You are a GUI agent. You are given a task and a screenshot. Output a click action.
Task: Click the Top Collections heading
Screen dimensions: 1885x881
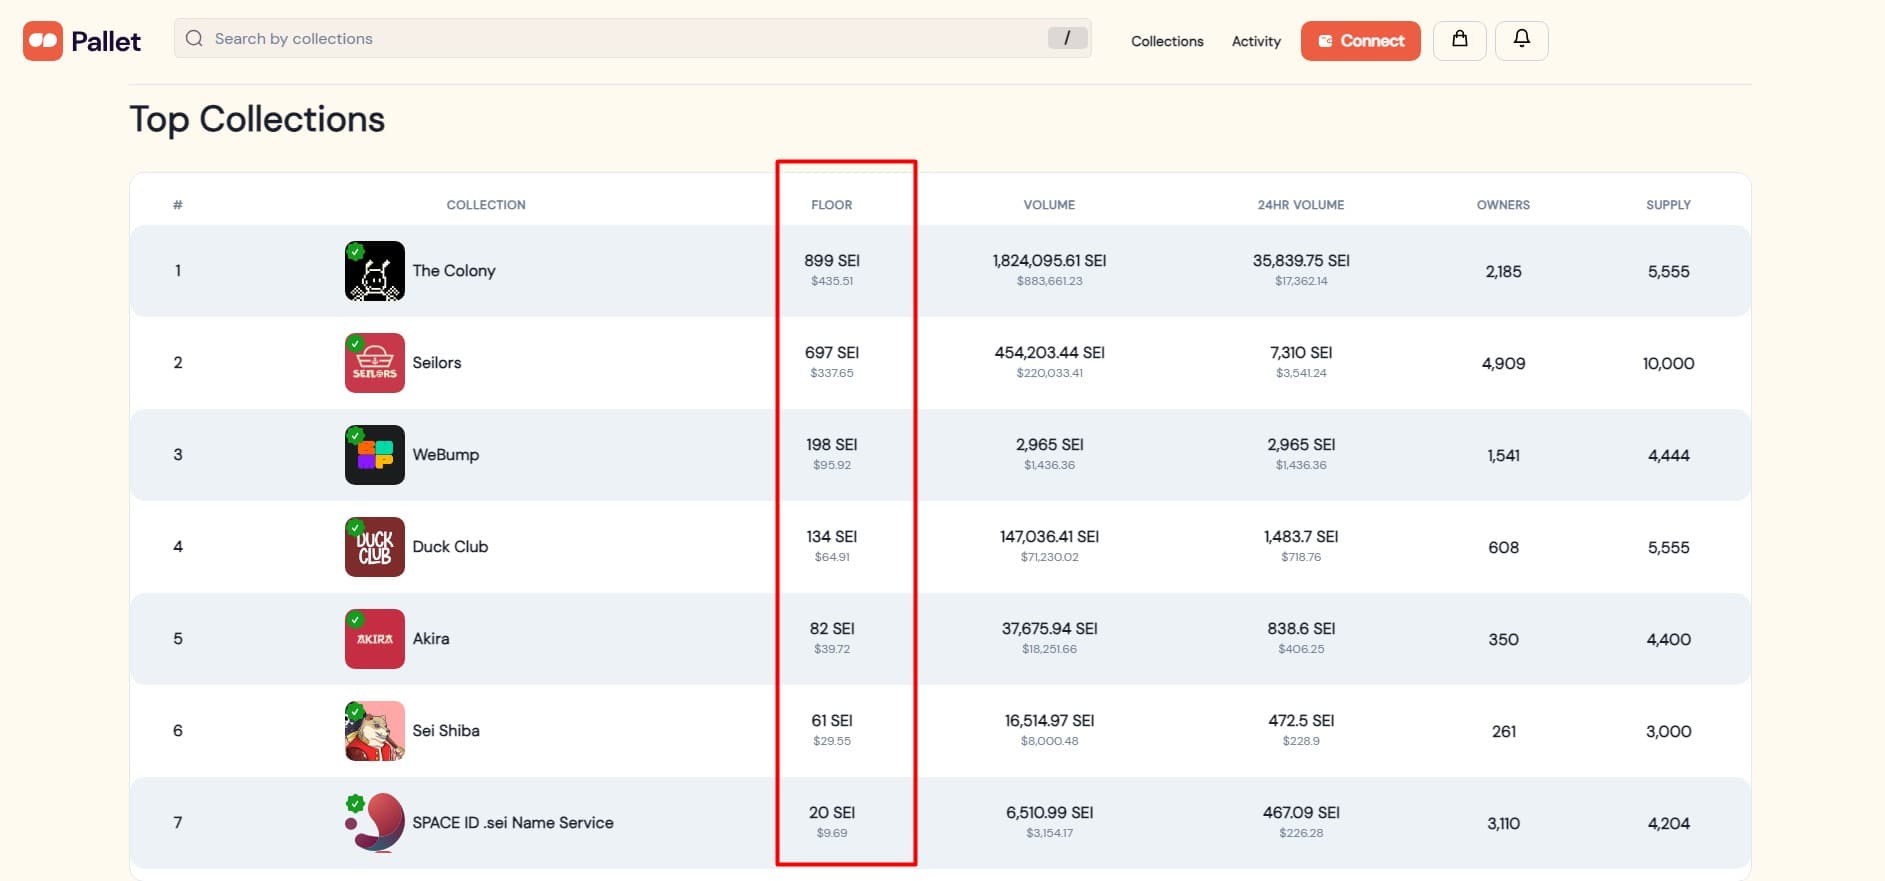257,119
